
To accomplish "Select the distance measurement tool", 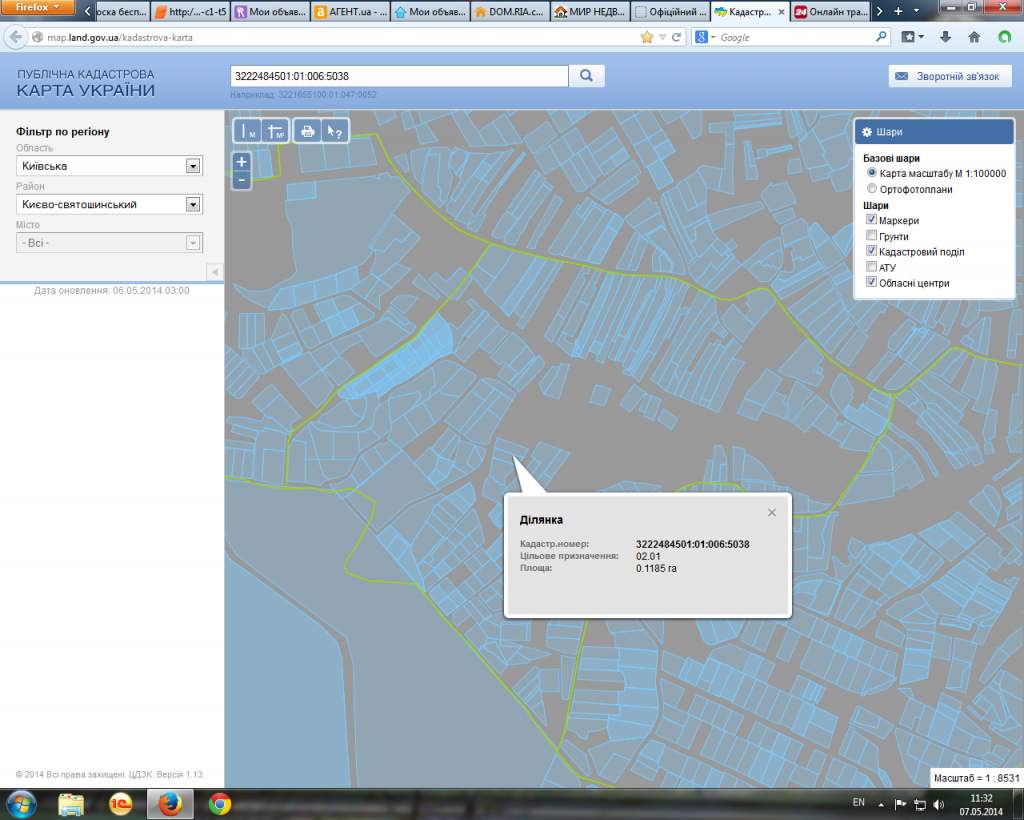I will click(x=246, y=131).
